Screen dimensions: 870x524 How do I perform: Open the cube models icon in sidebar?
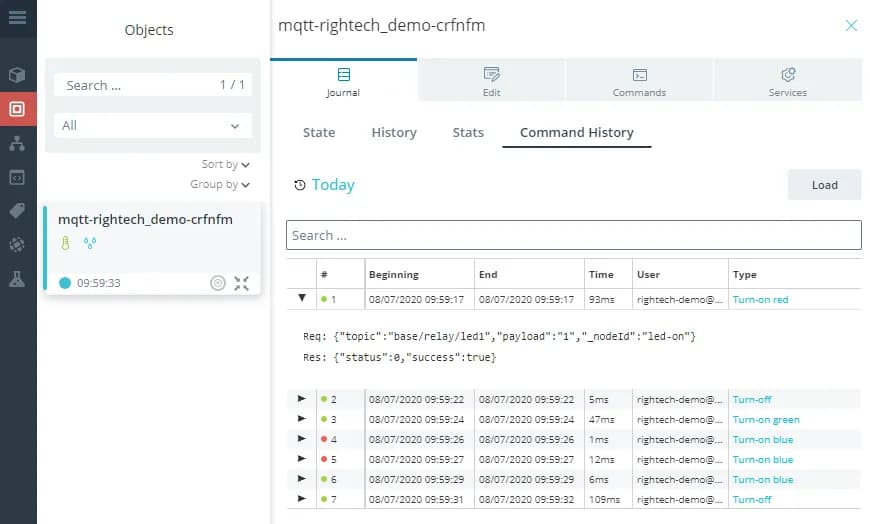point(17,75)
